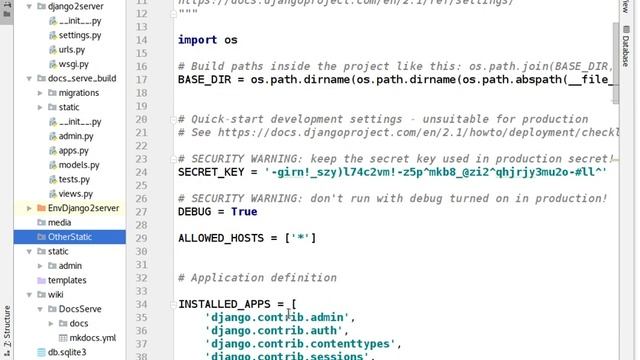The image size is (640, 360).
Task: Open db.sqlite3 file
Action: pyautogui.click(x=67, y=352)
